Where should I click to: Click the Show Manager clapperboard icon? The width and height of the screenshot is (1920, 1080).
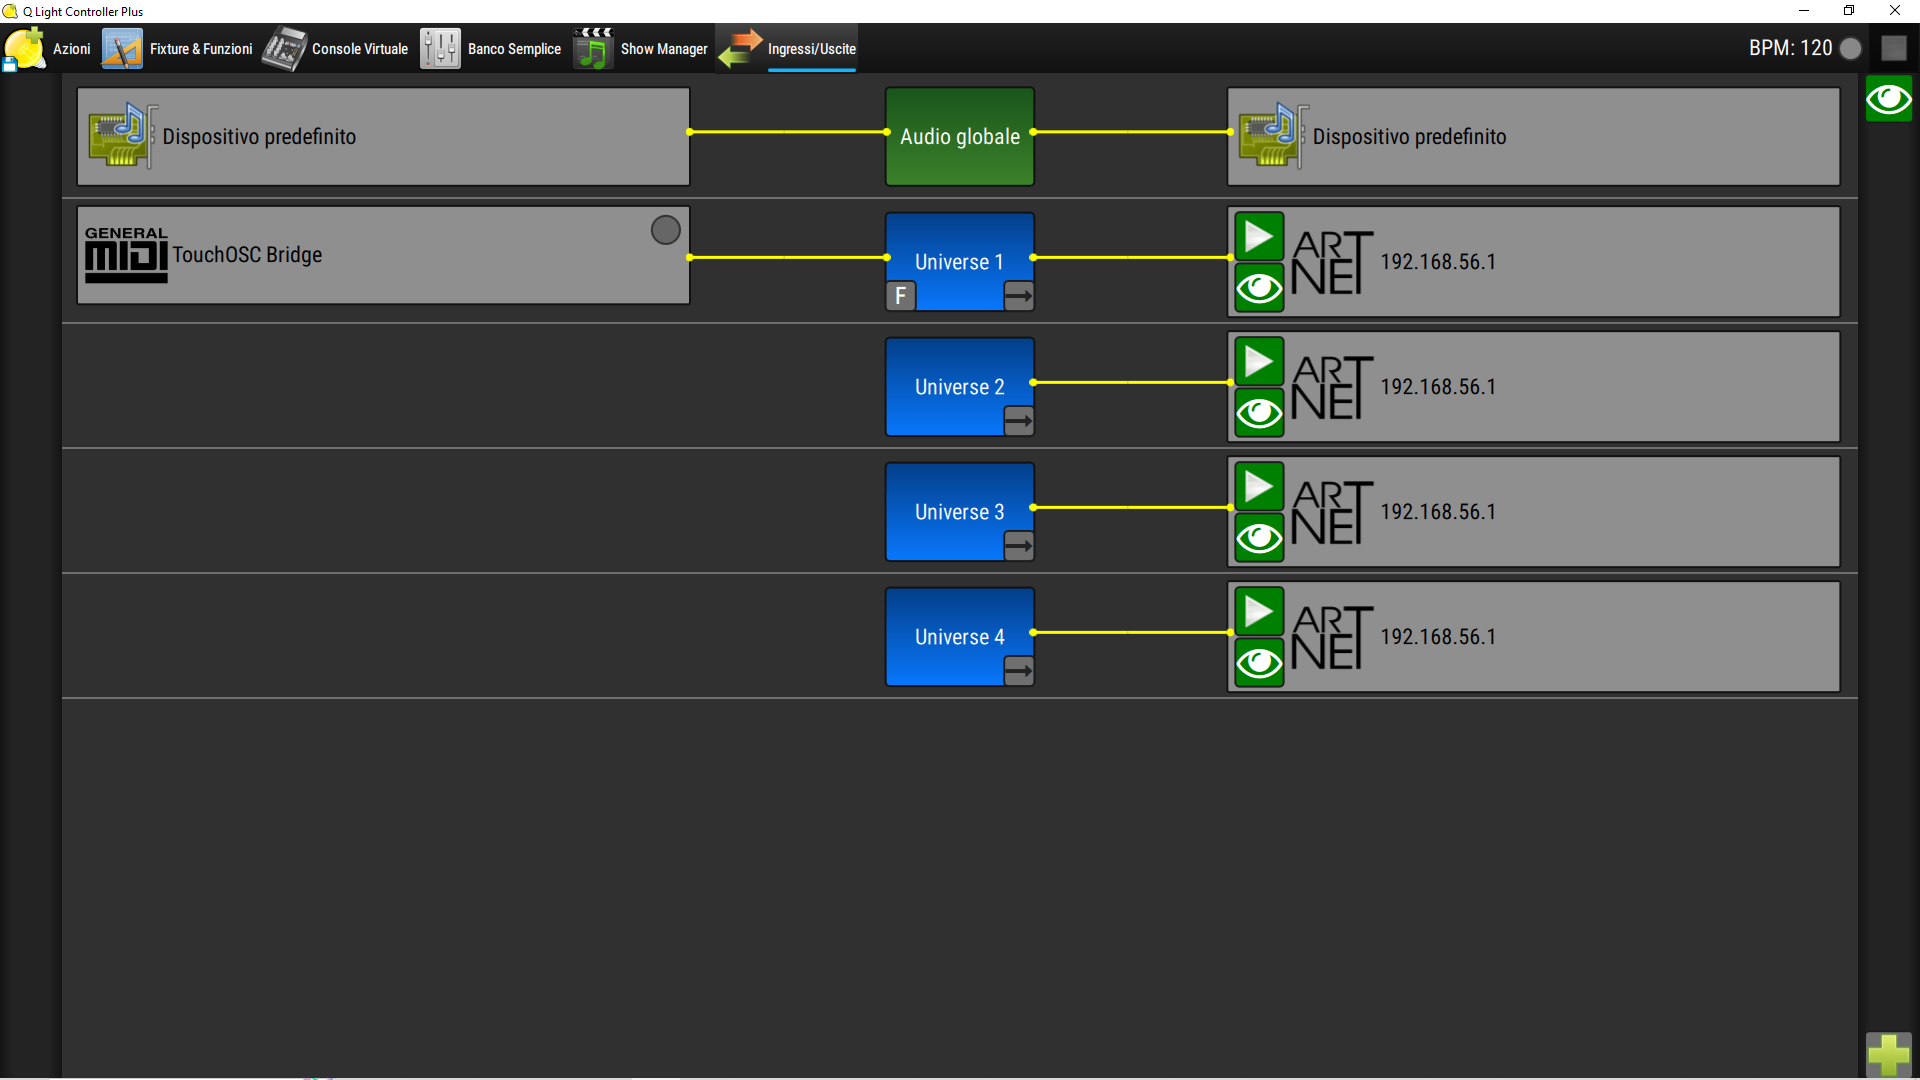pyautogui.click(x=593, y=49)
